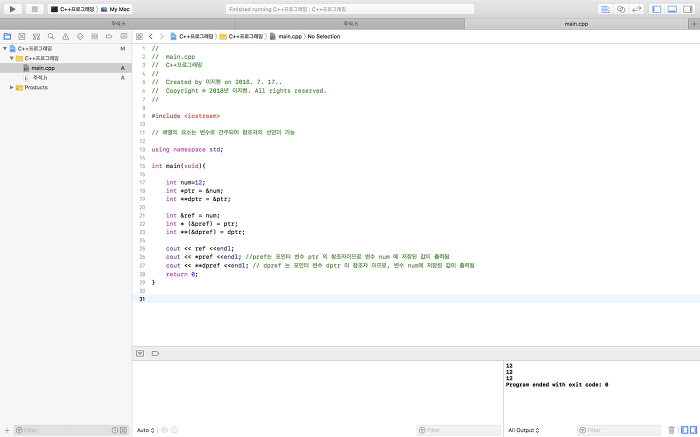
Task: Switch to the Standard editor layout
Action: point(605,9)
